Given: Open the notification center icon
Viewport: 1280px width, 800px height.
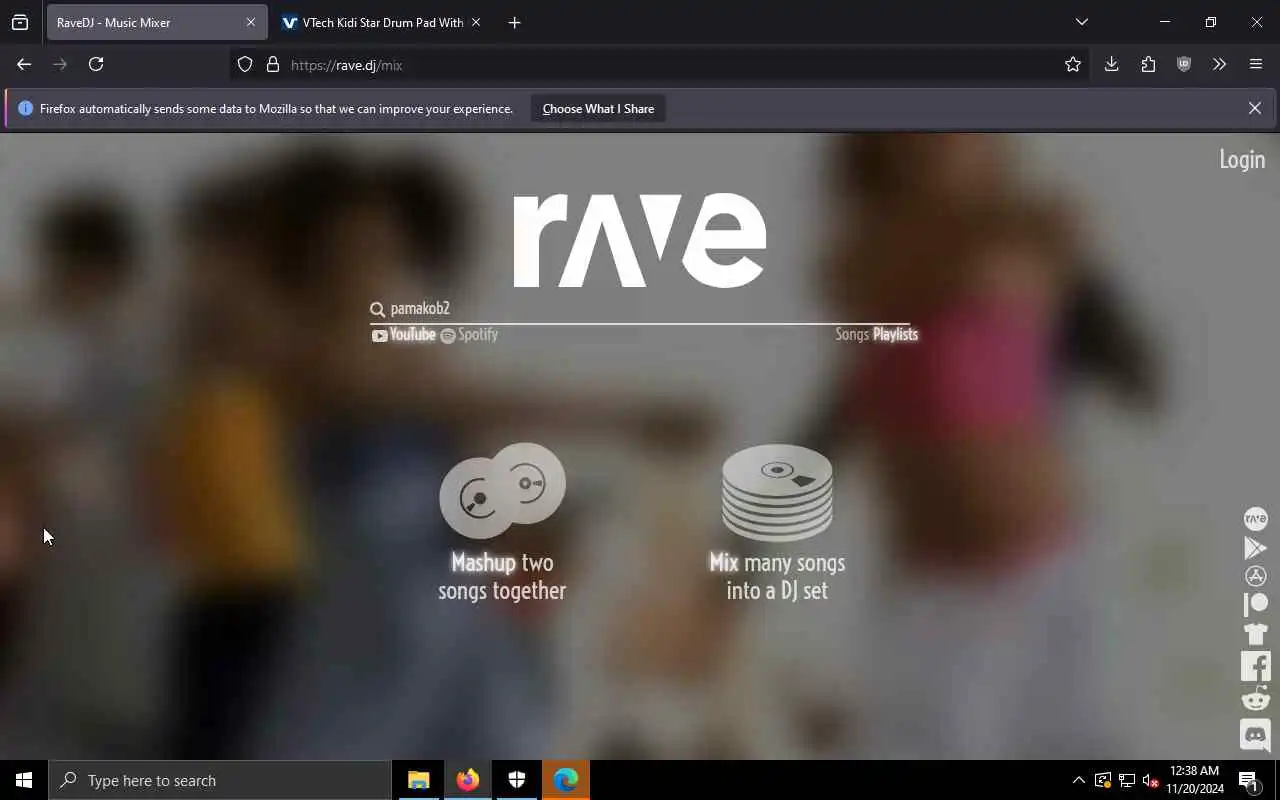Looking at the screenshot, I should [1249, 780].
